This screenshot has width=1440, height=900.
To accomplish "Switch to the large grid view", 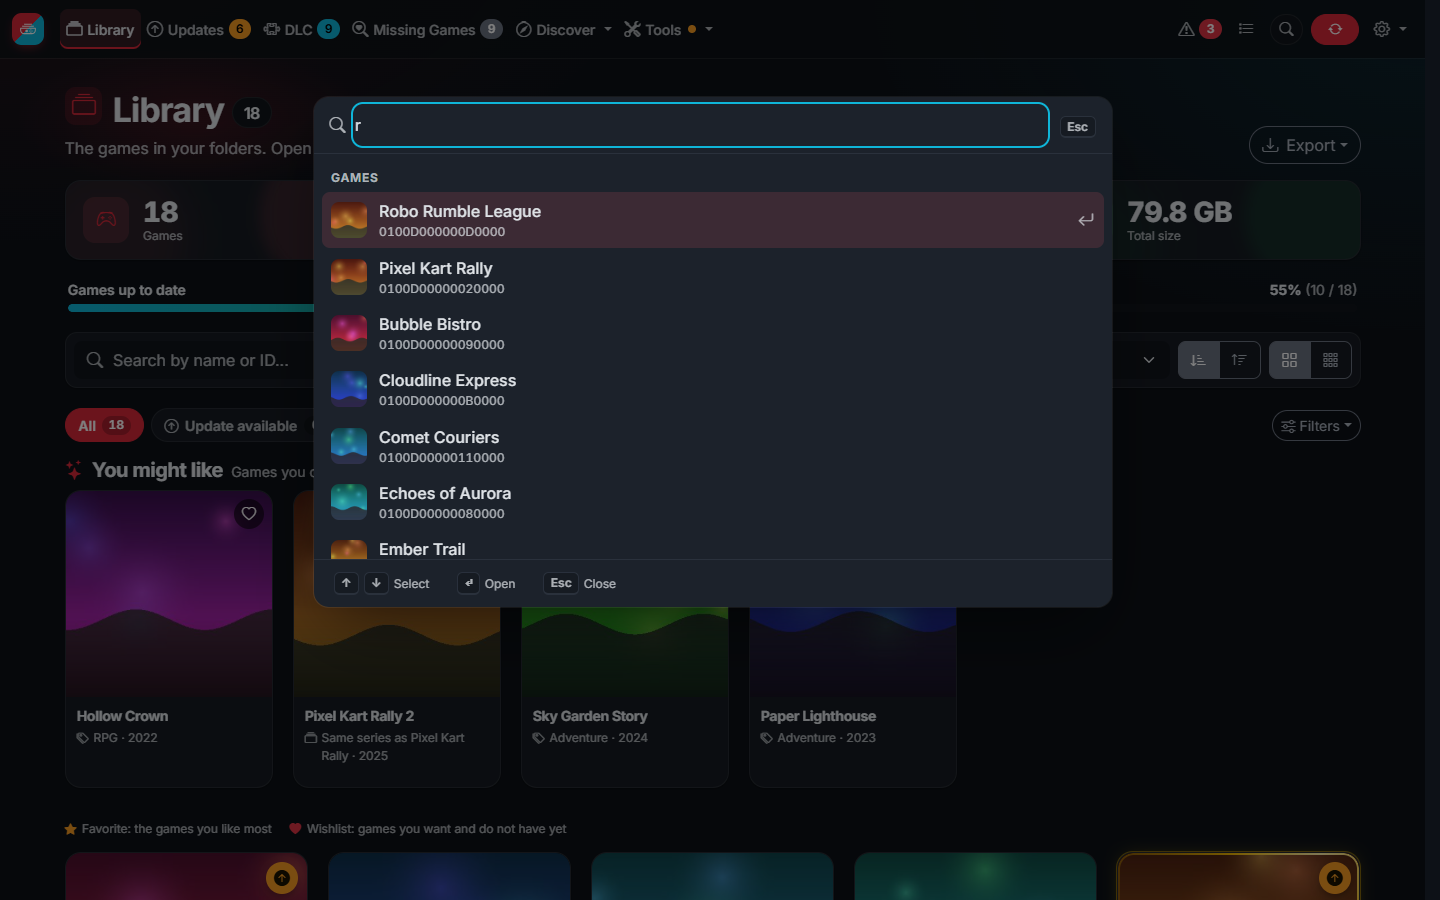I will coord(1290,360).
